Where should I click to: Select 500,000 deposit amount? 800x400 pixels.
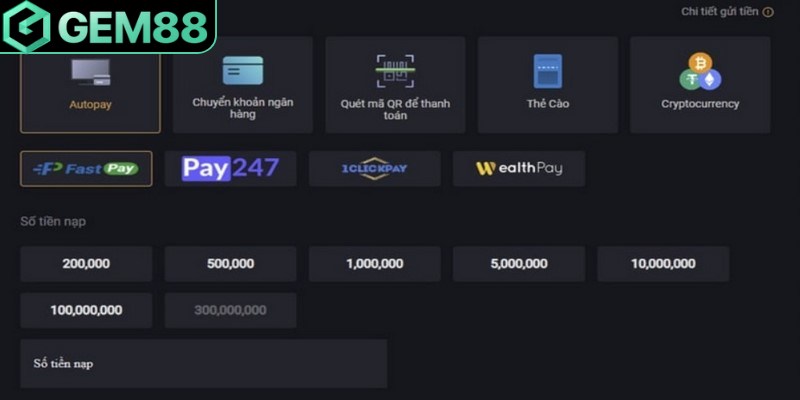tap(230, 264)
